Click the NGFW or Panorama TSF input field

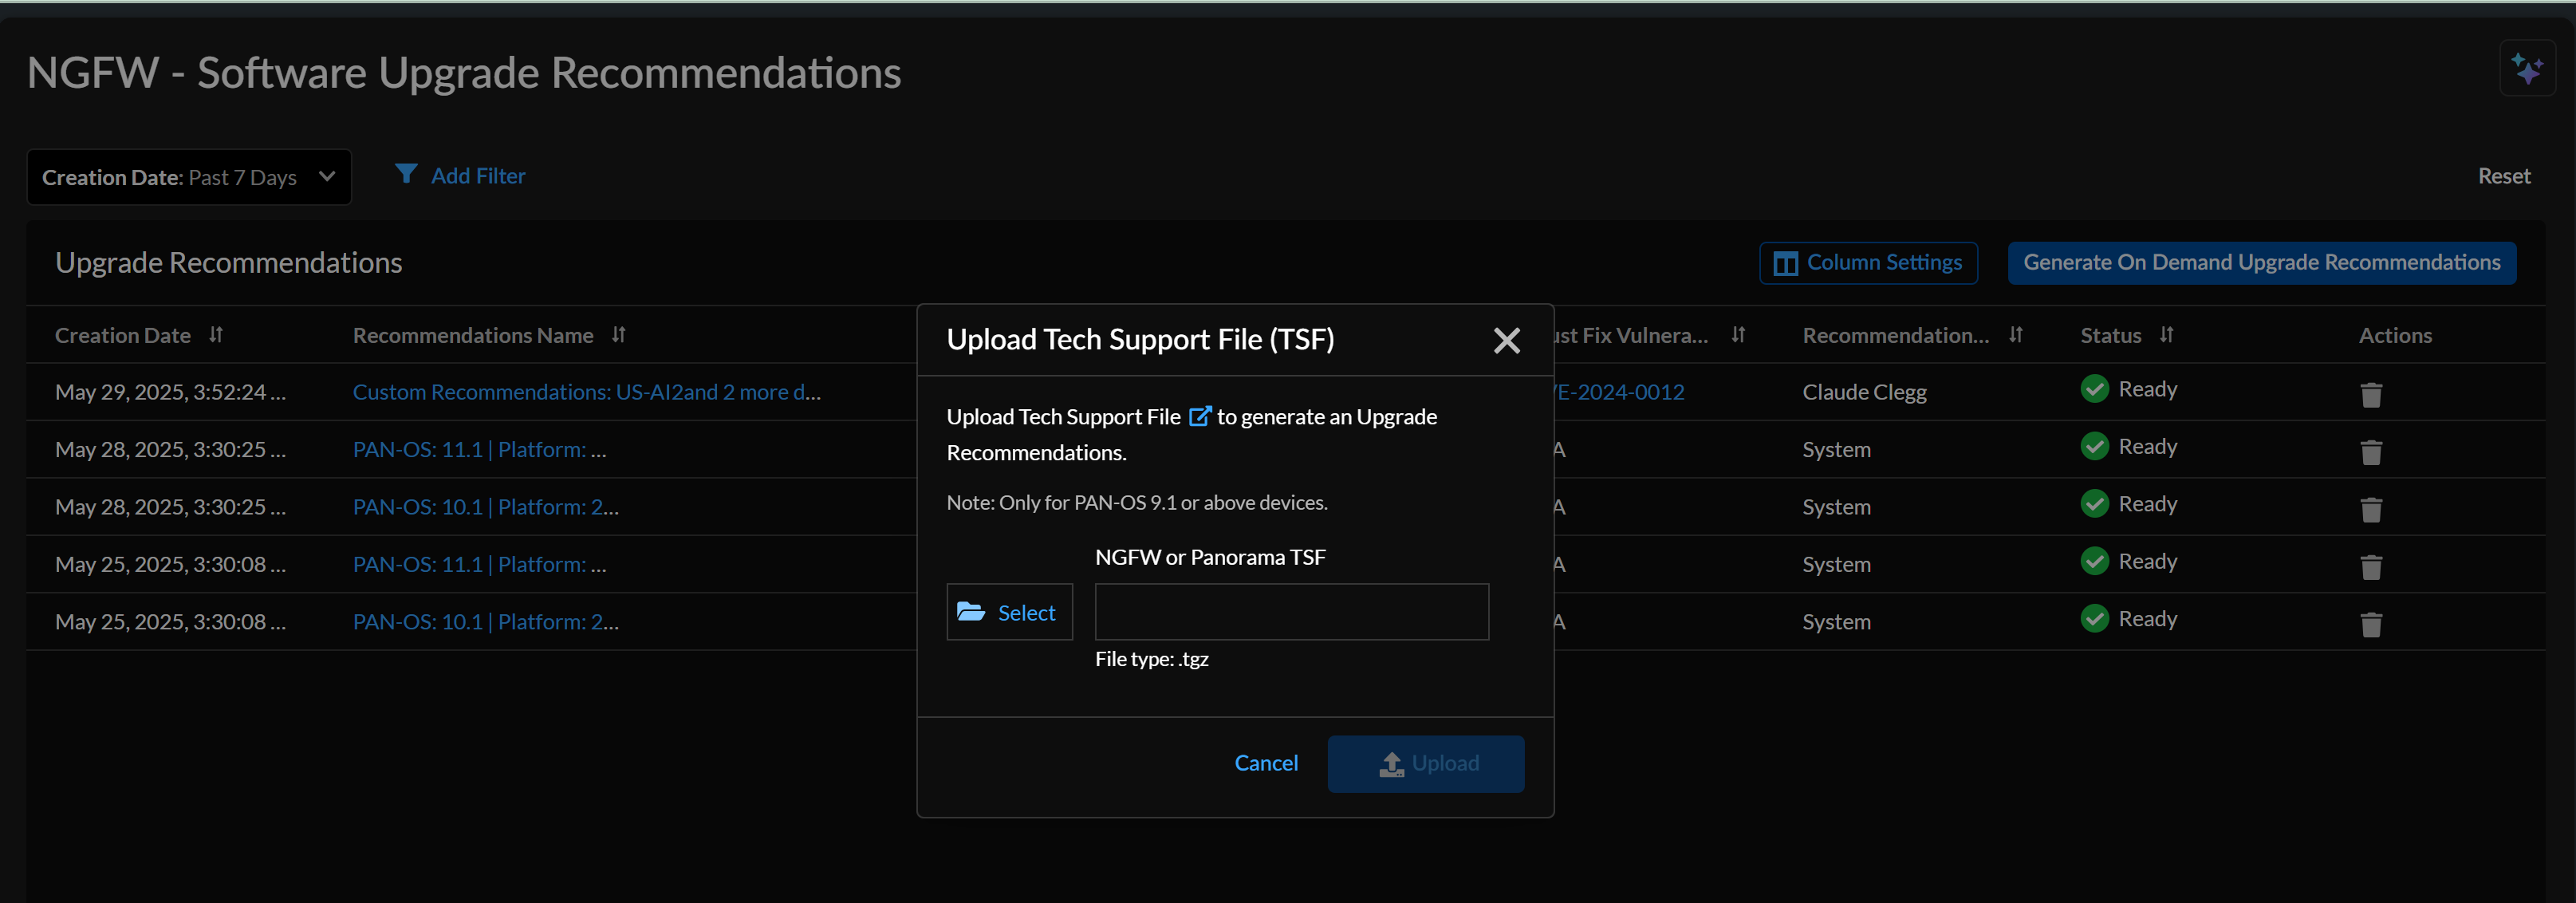click(x=1291, y=612)
